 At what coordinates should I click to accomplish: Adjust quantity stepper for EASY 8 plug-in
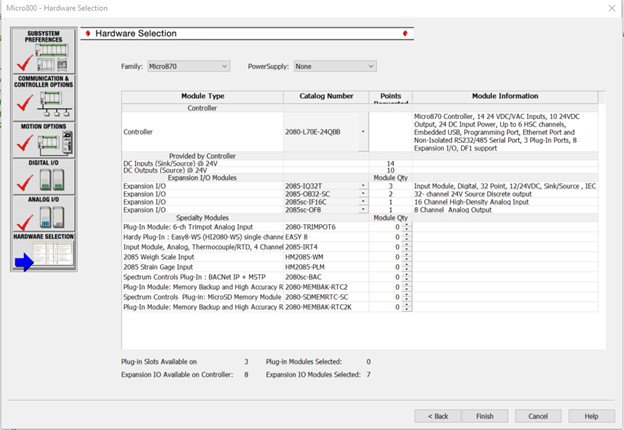406,237
